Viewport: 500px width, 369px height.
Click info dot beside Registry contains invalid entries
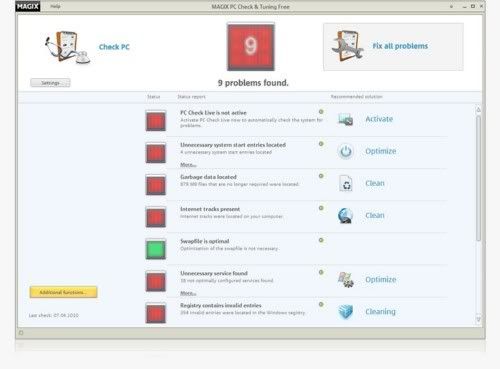click(x=321, y=304)
